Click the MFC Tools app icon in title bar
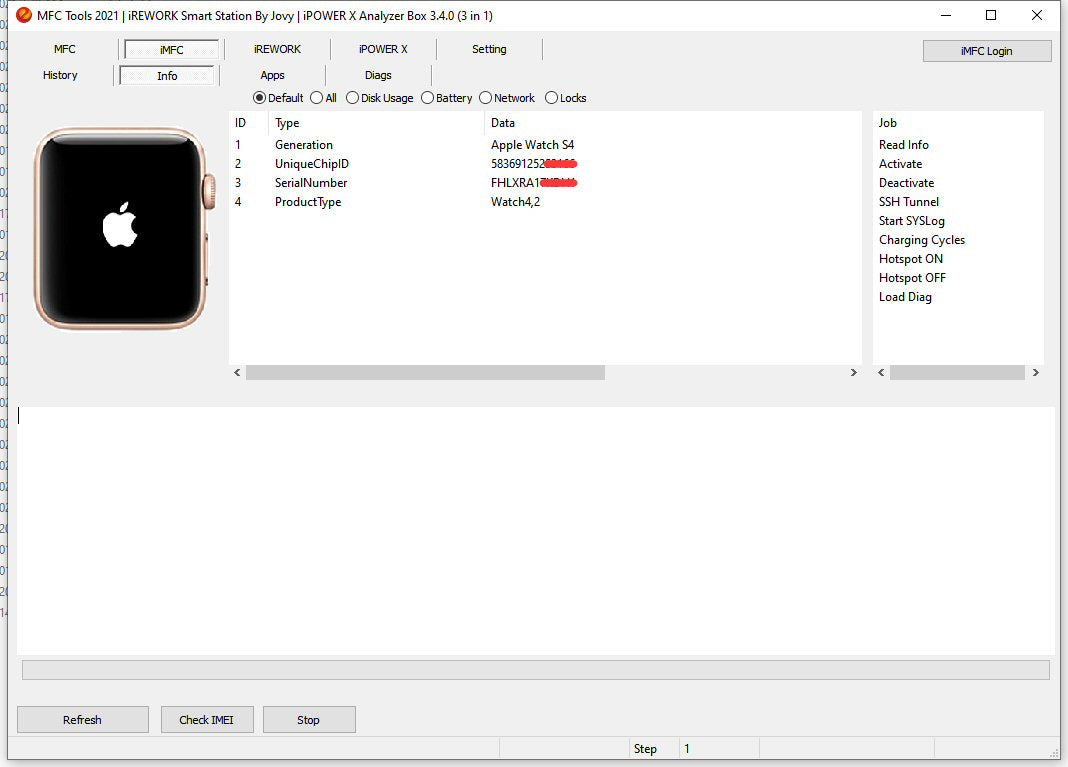Screen dimensions: 1068x767 24,15
